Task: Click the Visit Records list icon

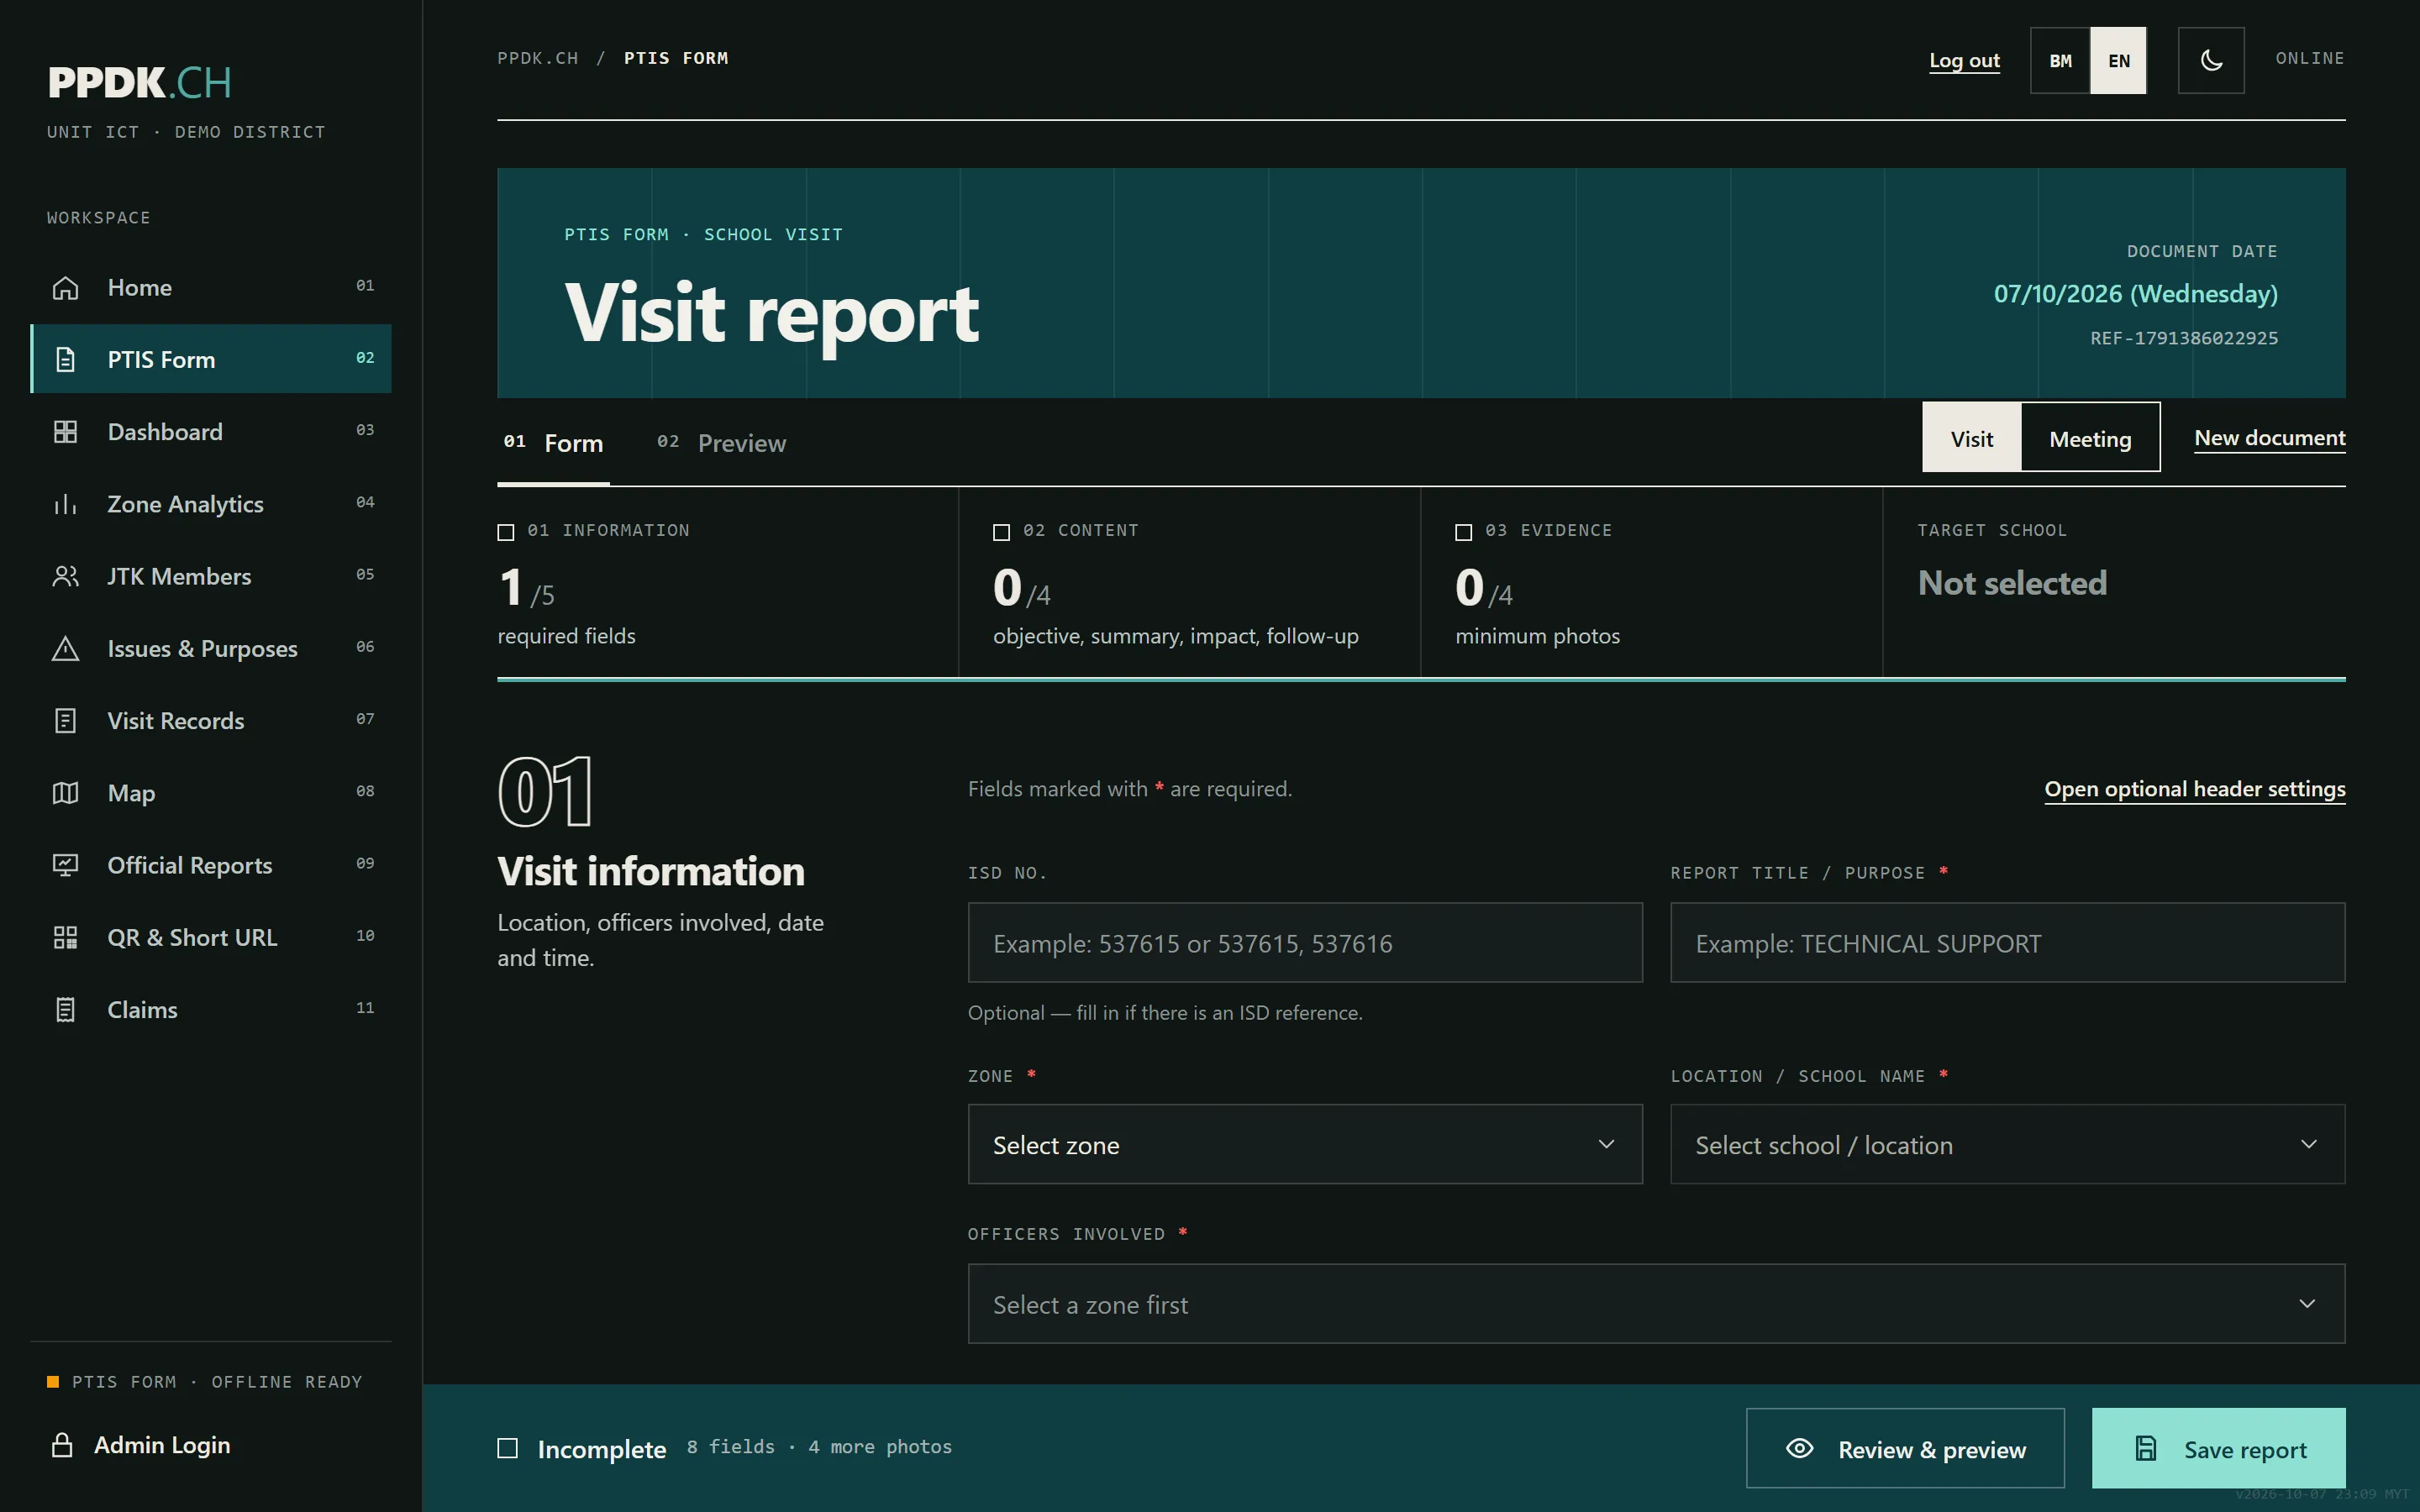Action: pyautogui.click(x=65, y=721)
